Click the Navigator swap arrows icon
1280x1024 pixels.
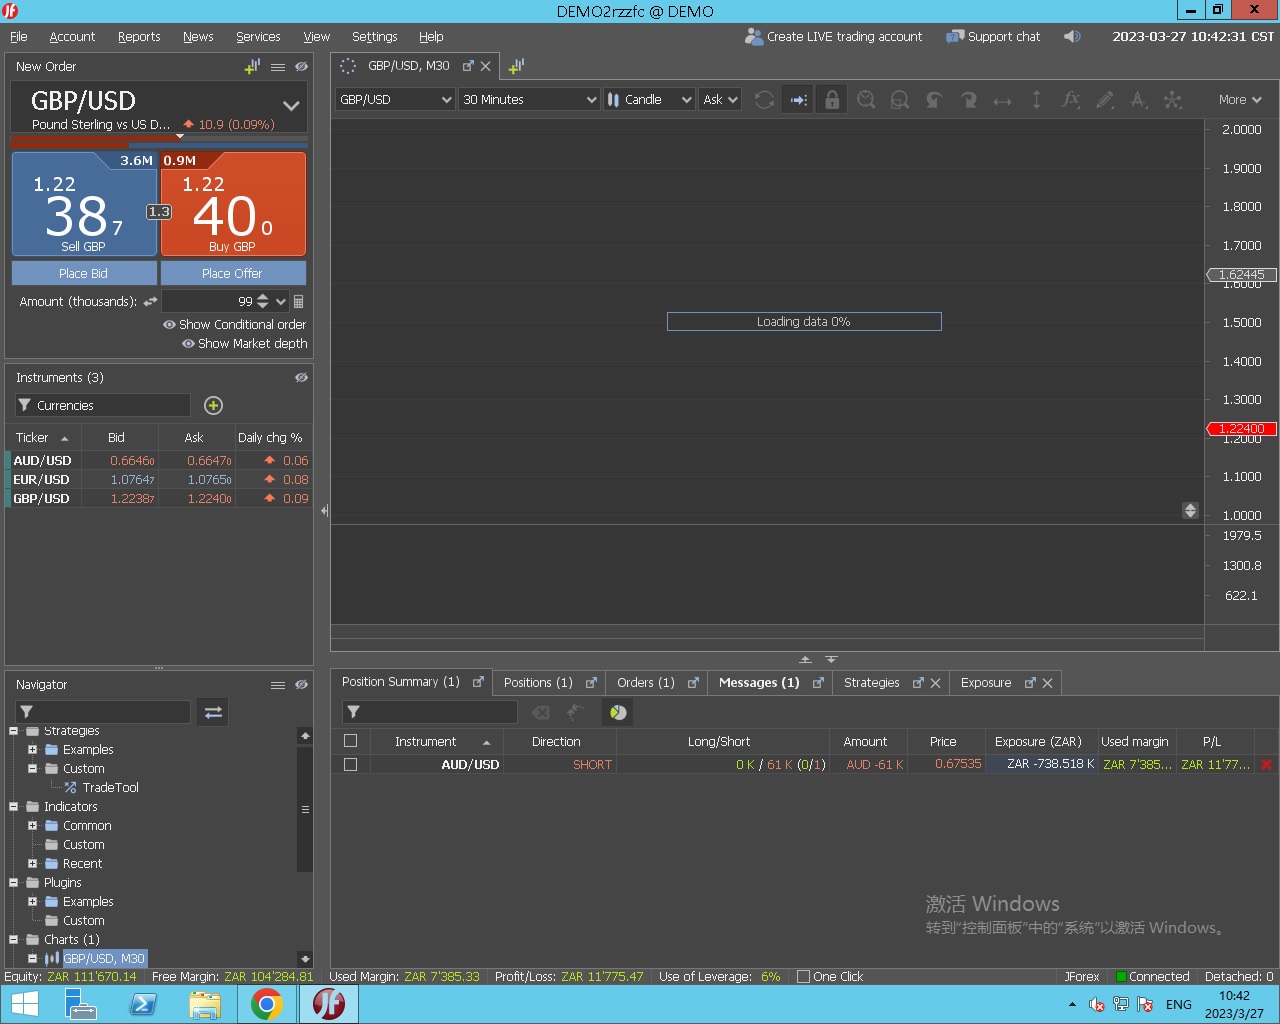[213, 712]
